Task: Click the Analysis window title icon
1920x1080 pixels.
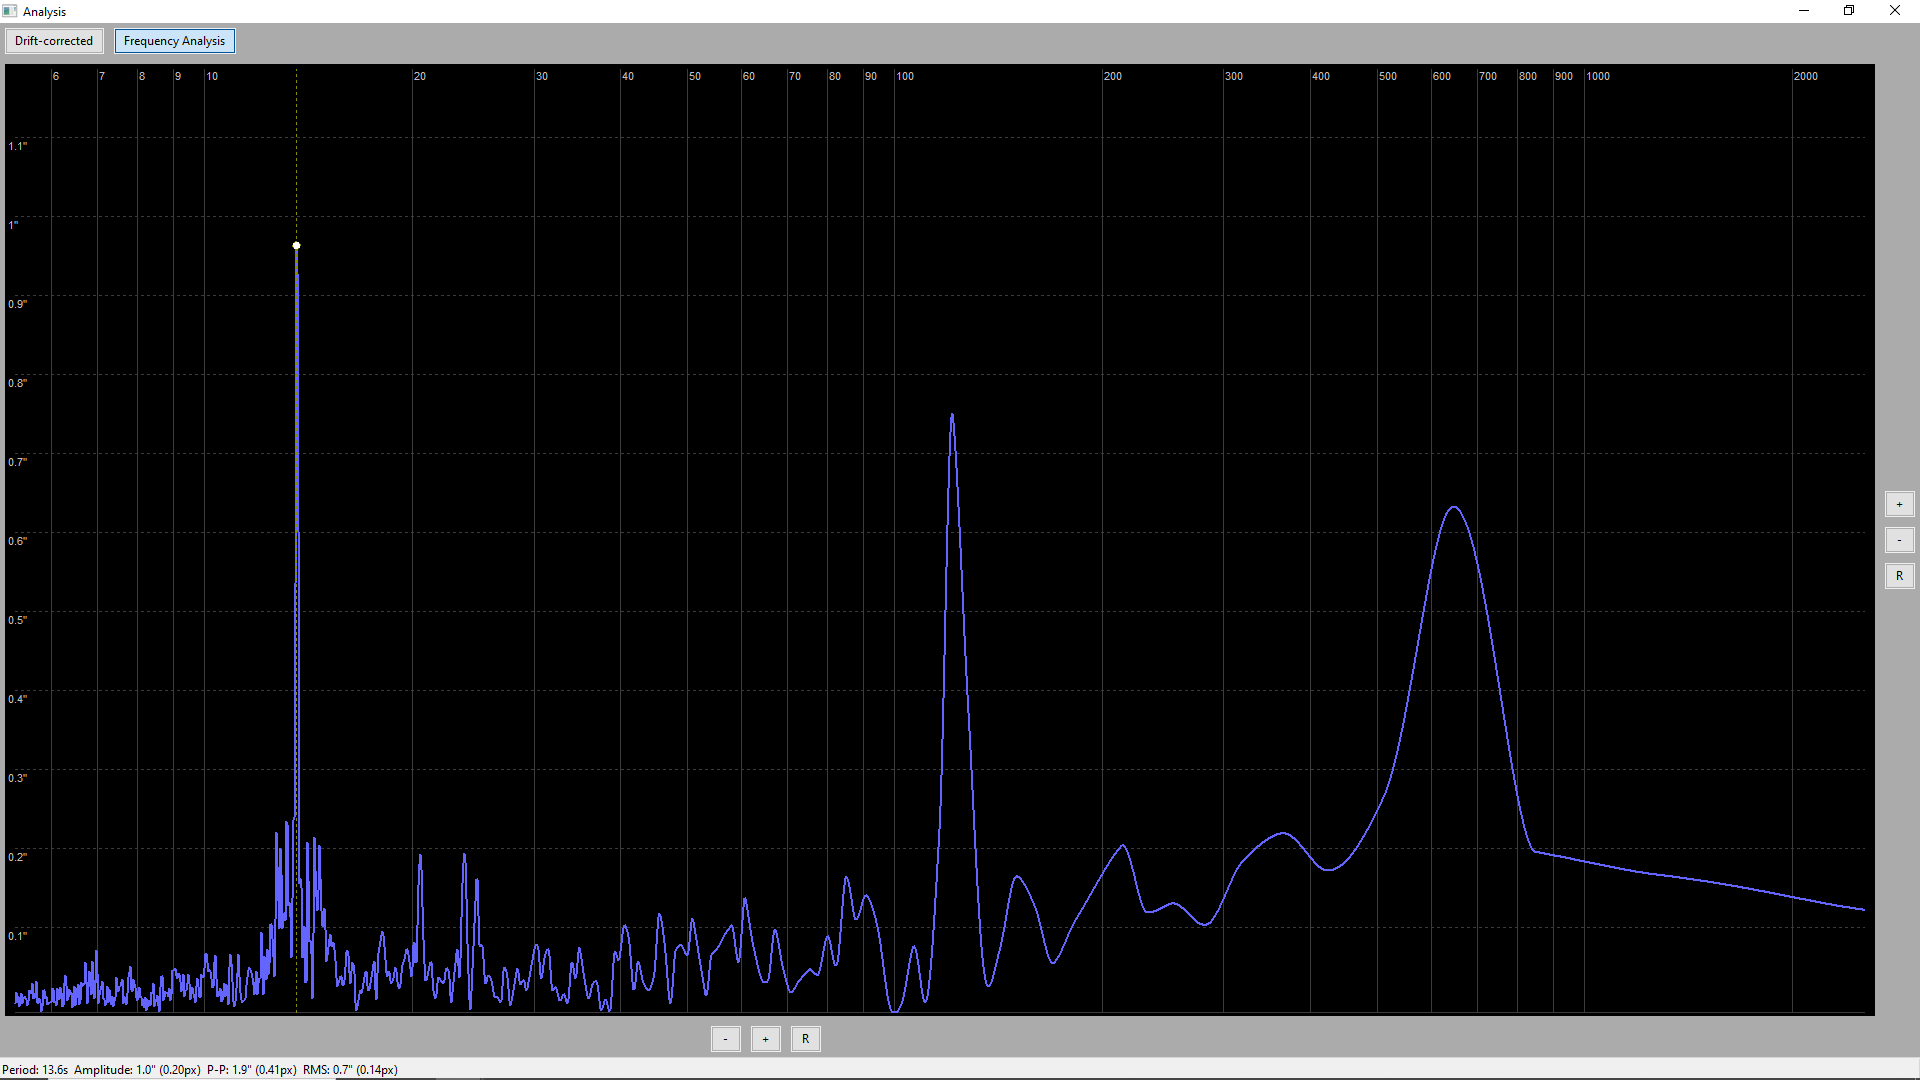Action: (x=10, y=11)
